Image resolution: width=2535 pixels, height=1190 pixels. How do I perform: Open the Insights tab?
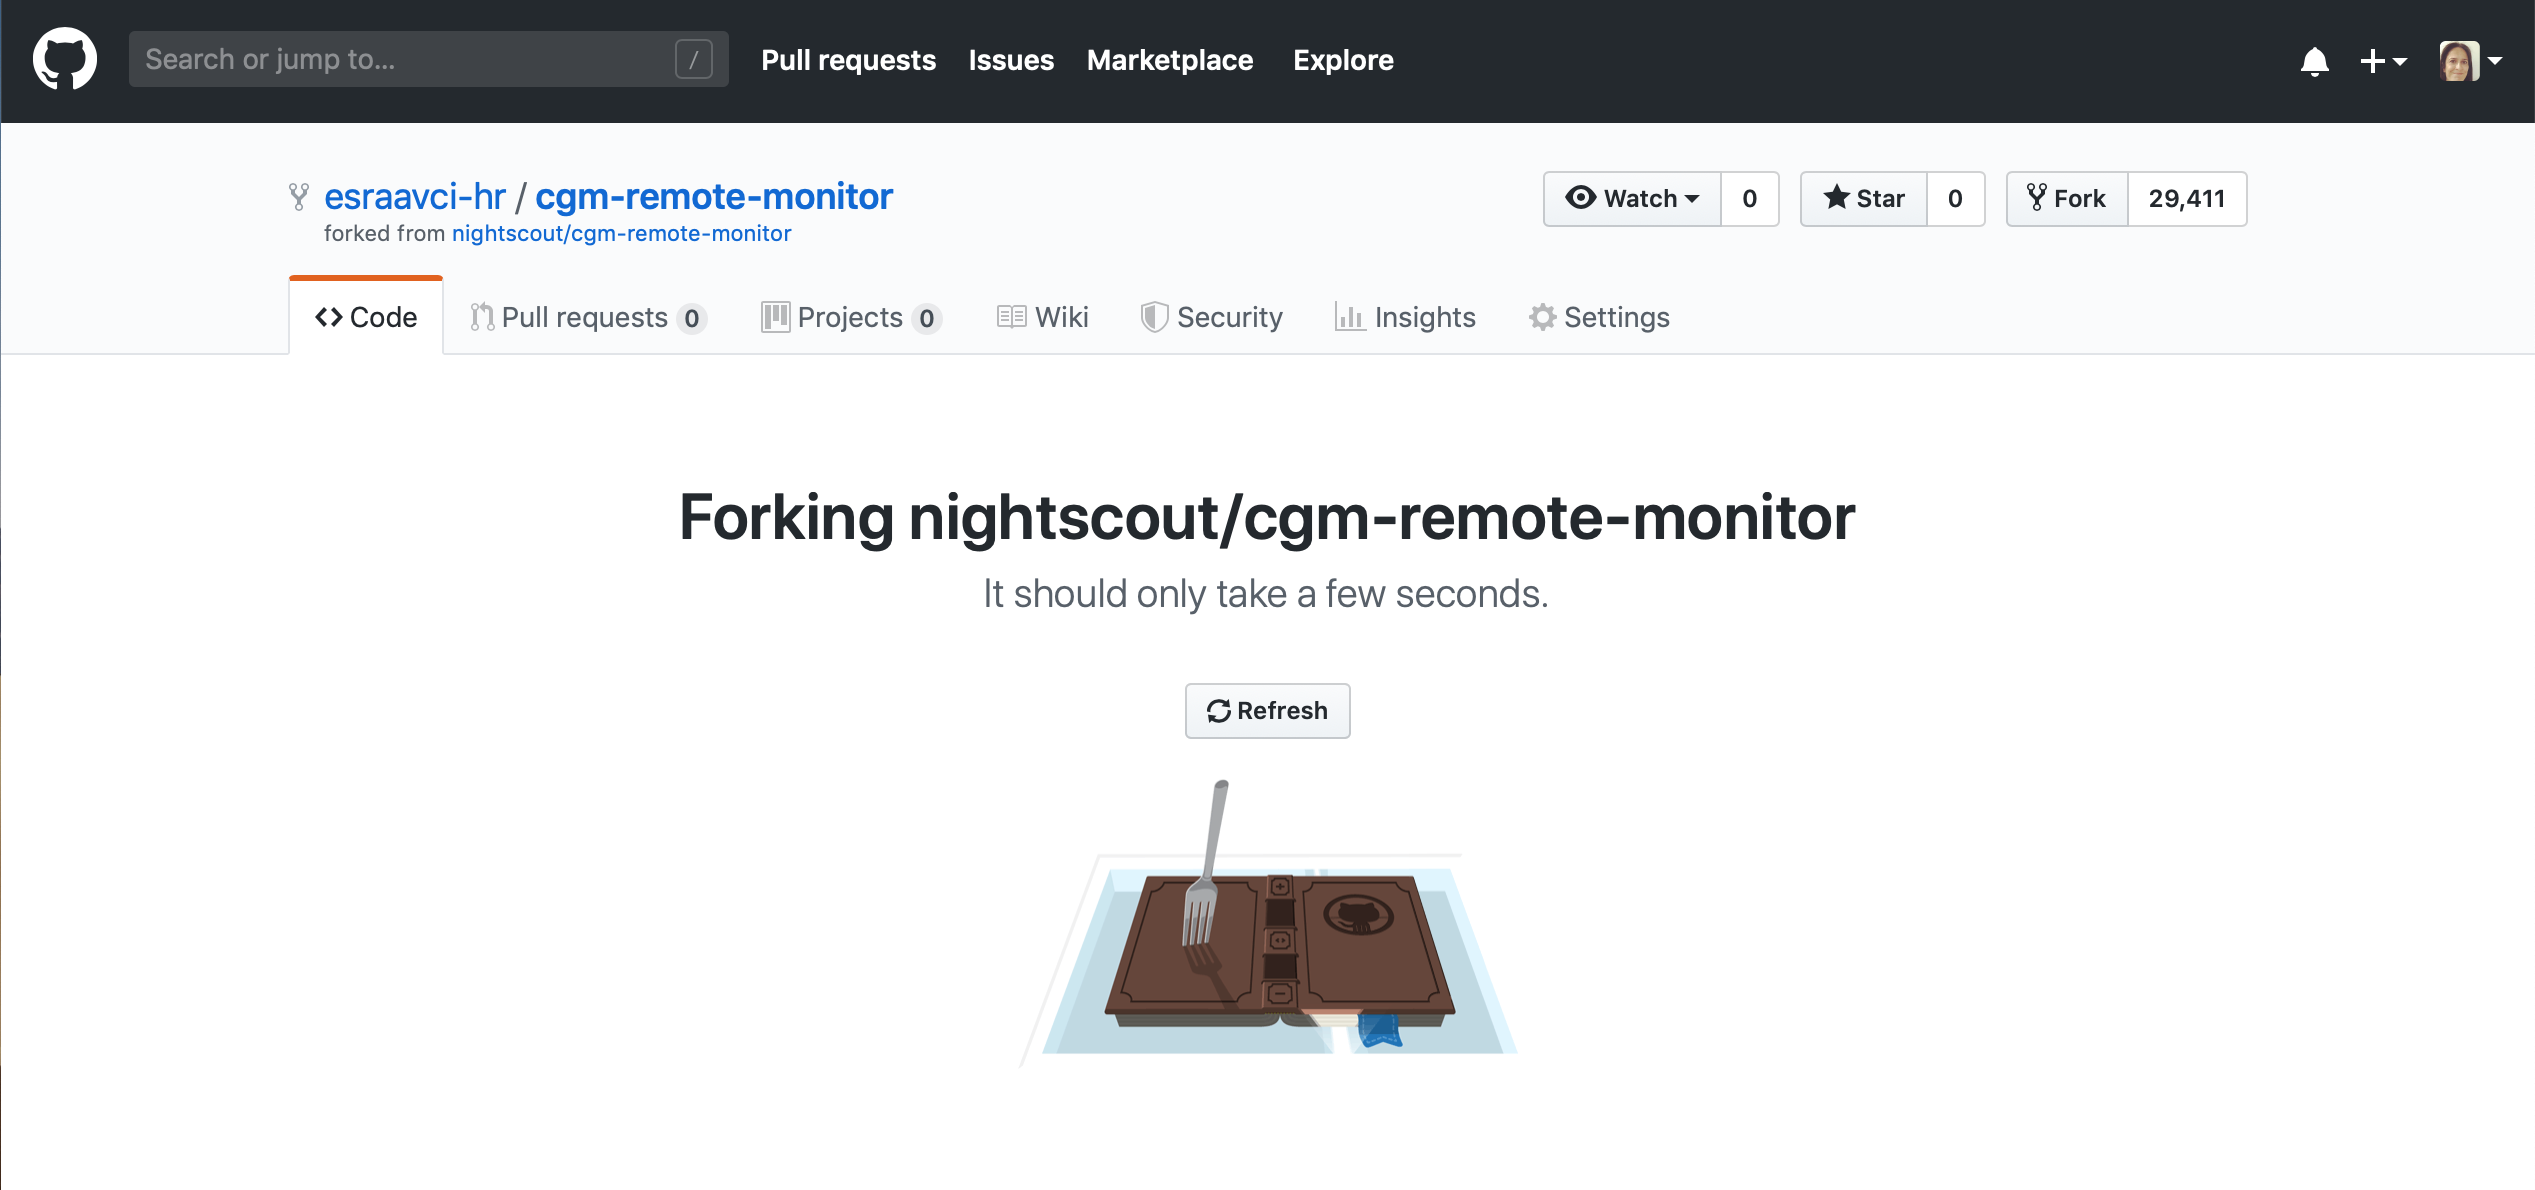[x=1405, y=317]
